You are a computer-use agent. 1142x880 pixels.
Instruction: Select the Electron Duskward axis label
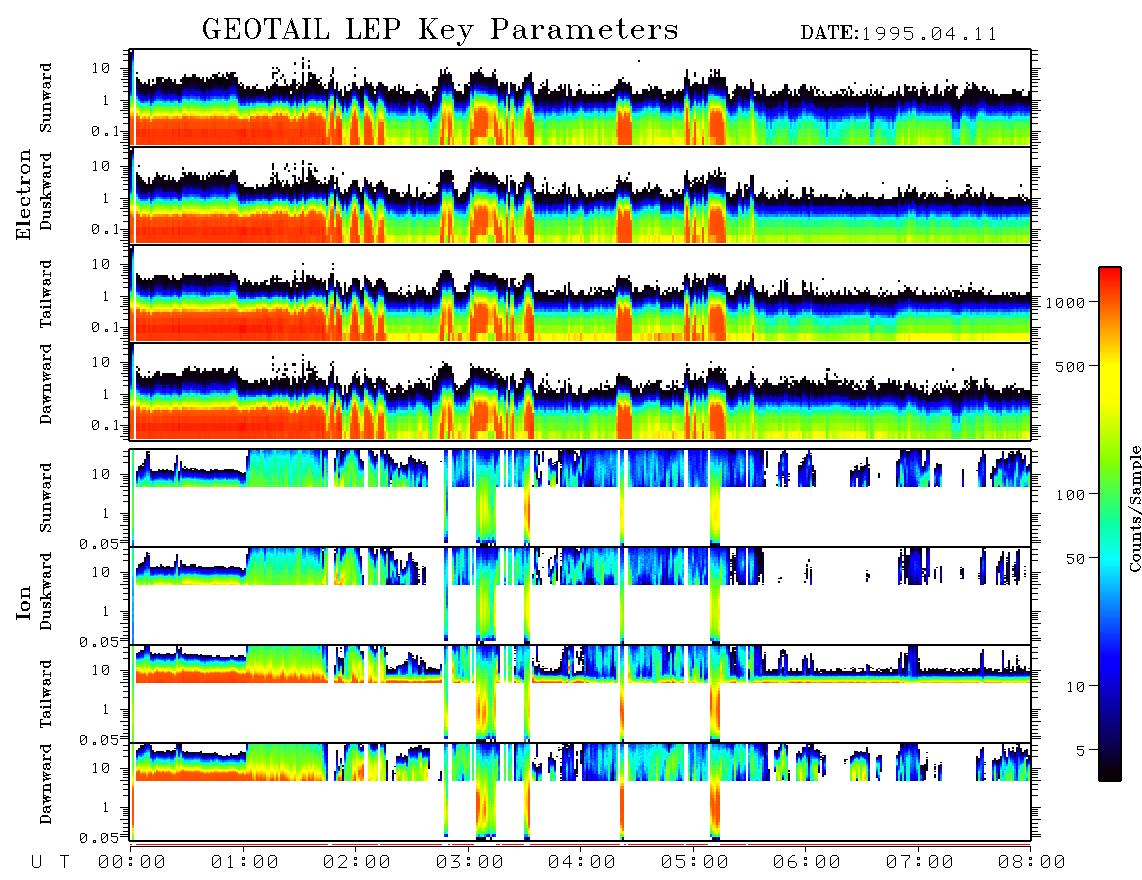pos(46,192)
